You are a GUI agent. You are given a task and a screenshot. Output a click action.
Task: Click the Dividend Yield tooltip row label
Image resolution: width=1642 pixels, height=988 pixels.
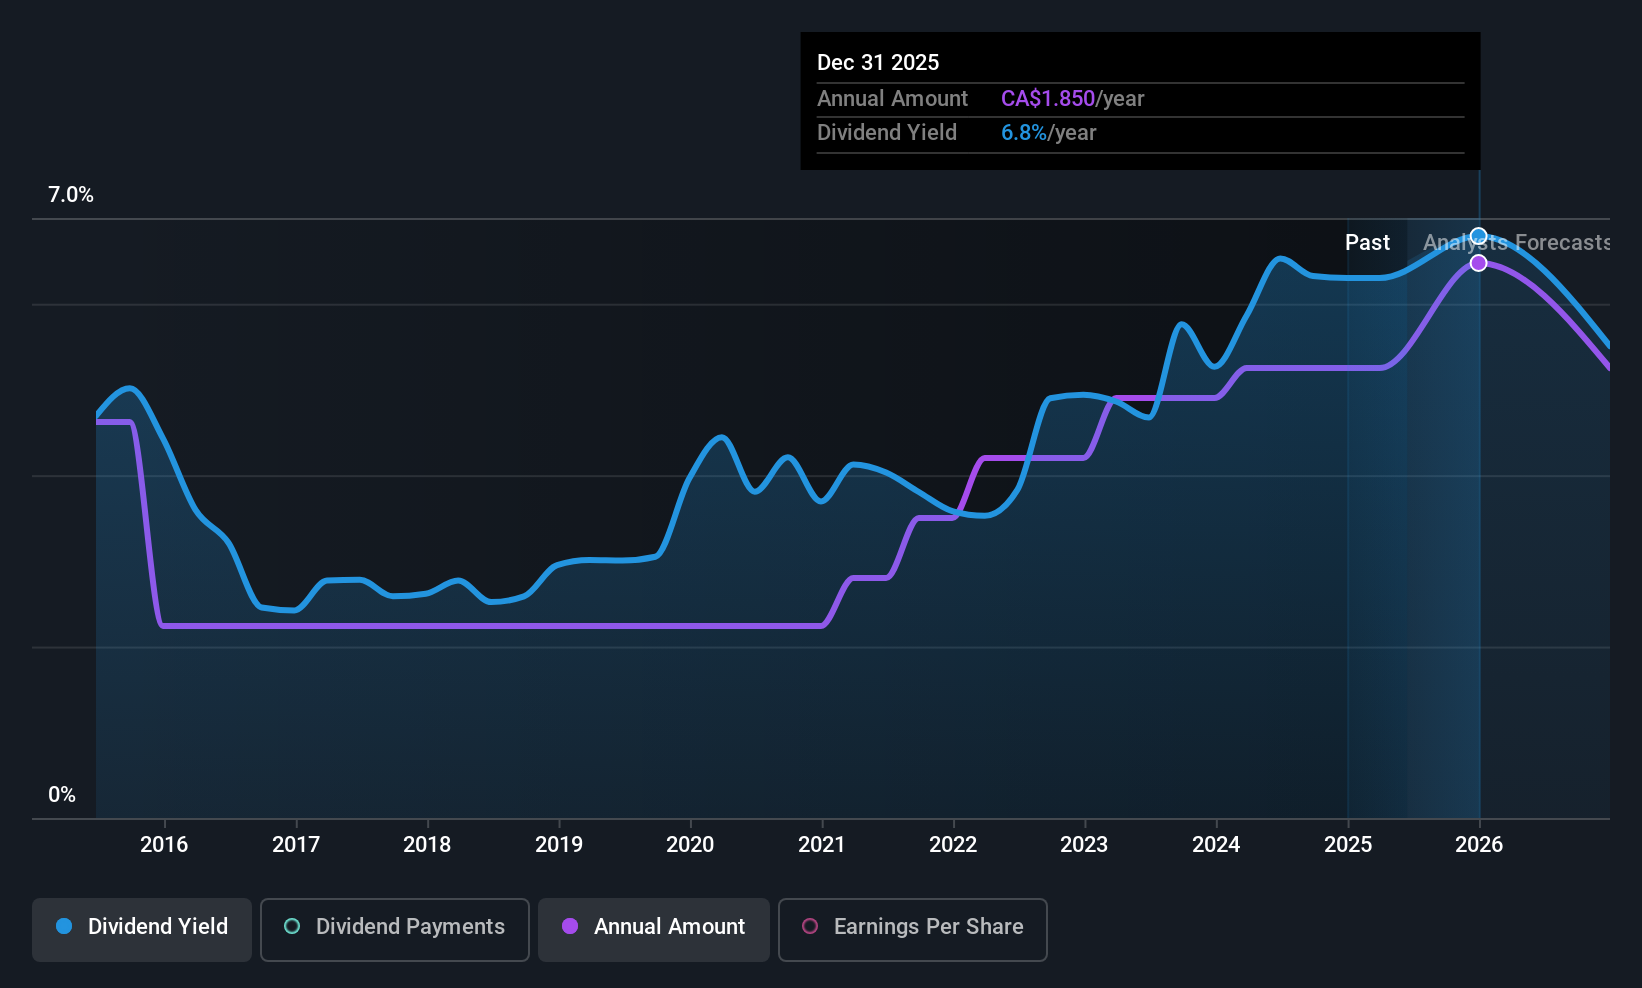tap(886, 133)
